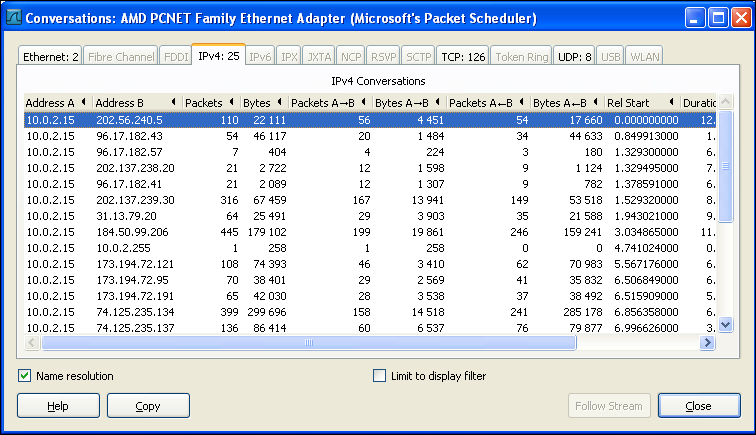
Task: Click sort arrow on Rel Start column
Action: tap(672, 102)
